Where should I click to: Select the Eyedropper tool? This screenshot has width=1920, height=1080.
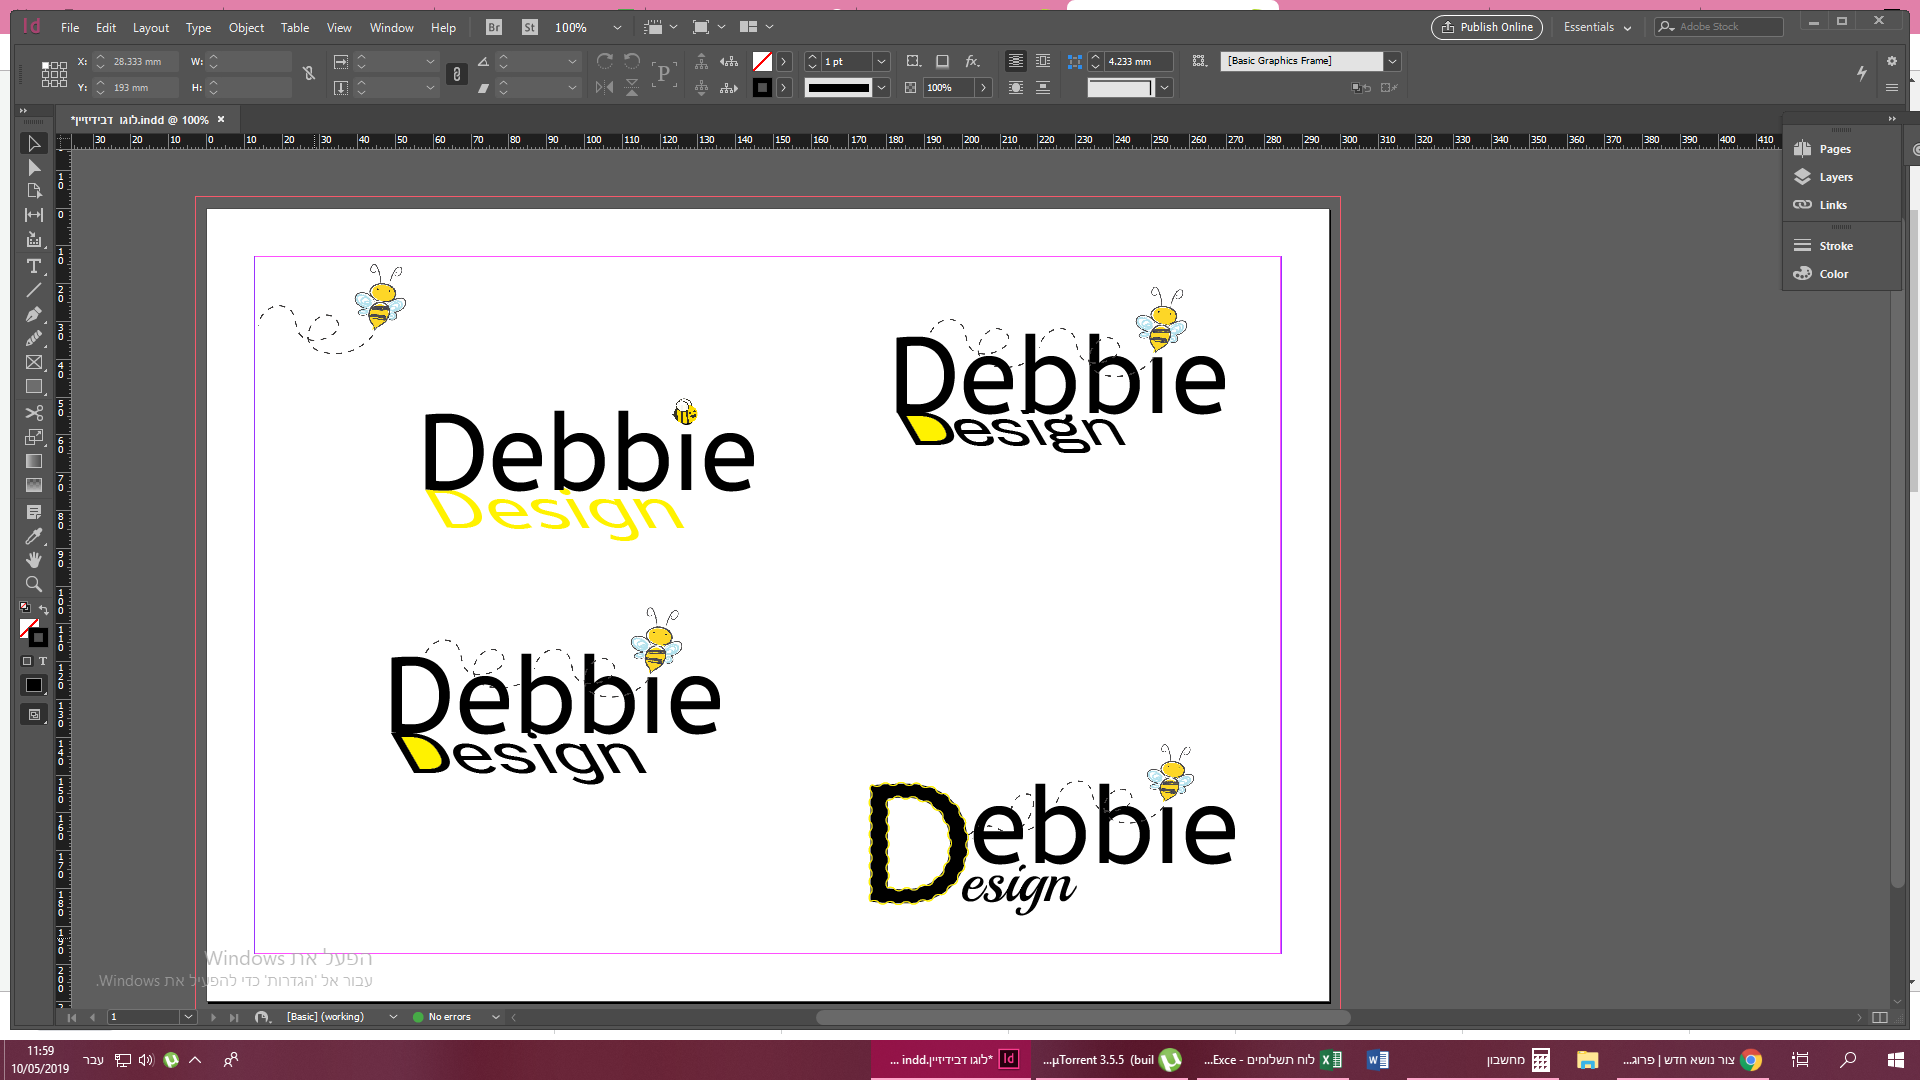point(33,536)
